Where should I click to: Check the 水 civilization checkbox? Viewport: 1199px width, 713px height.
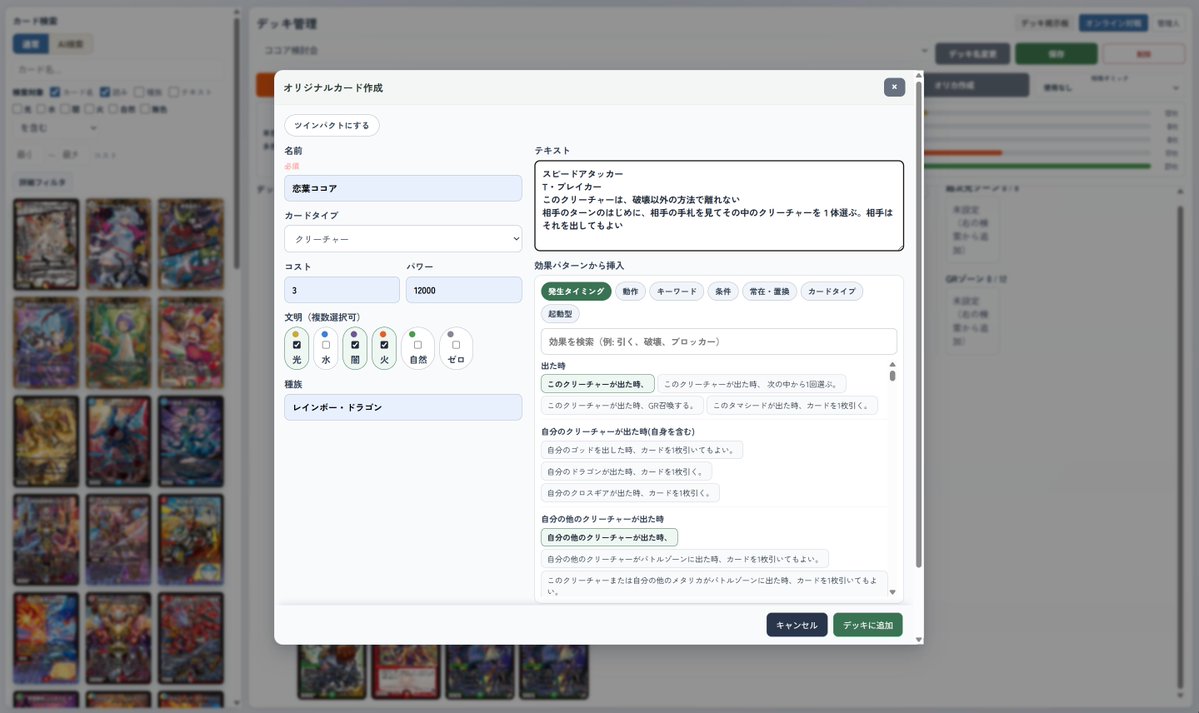point(326,345)
